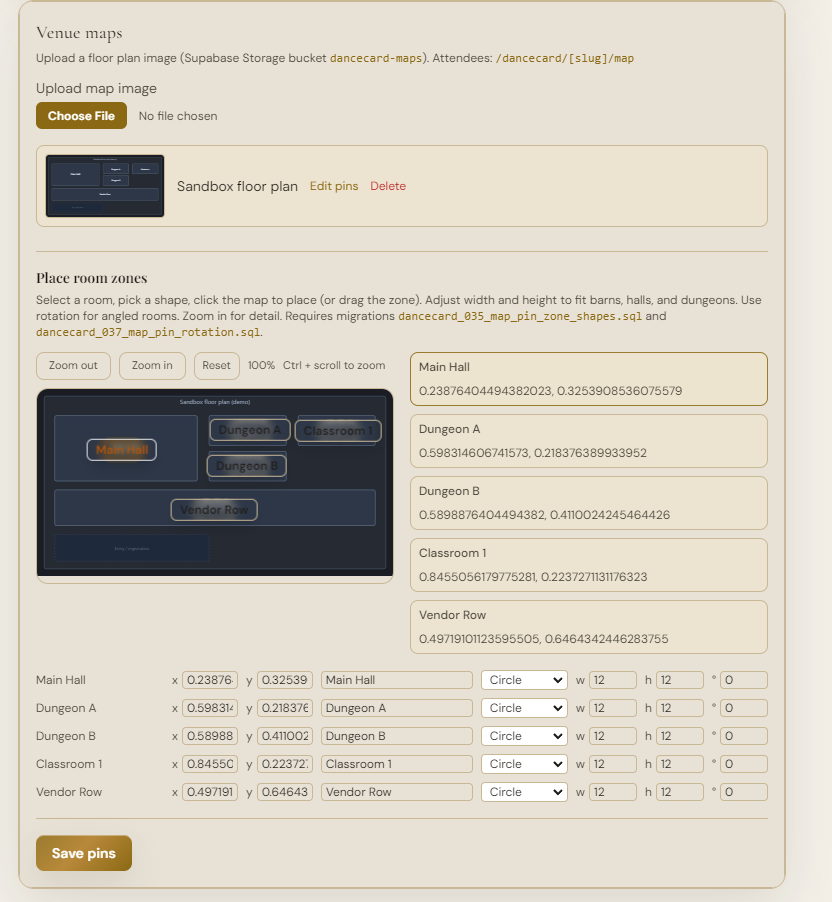Click the Classroom 1 label text field
The height and width of the screenshot is (902, 832).
pyautogui.click(x=397, y=764)
